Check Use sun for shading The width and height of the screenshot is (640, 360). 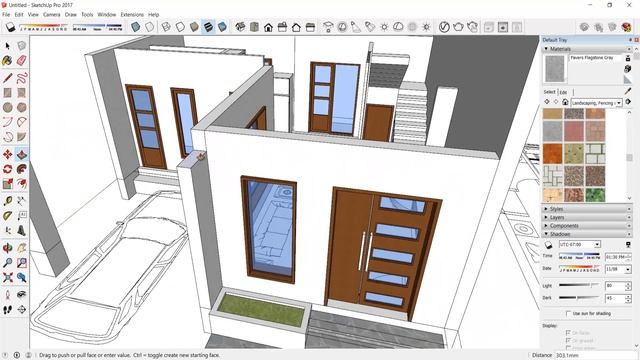coord(568,313)
